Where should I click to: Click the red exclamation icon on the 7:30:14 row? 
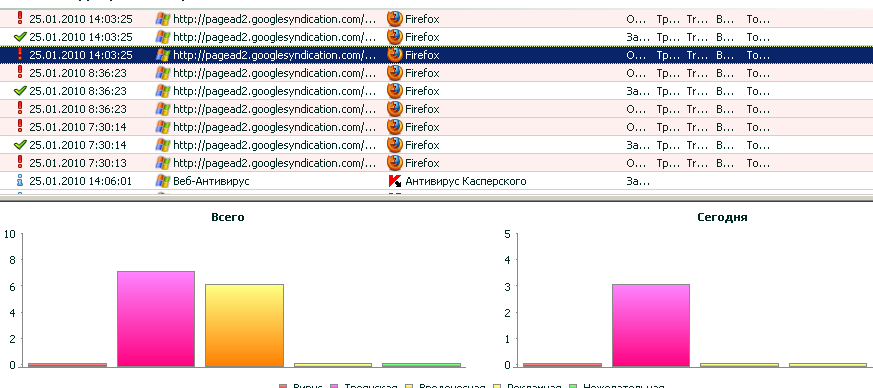(x=21, y=126)
